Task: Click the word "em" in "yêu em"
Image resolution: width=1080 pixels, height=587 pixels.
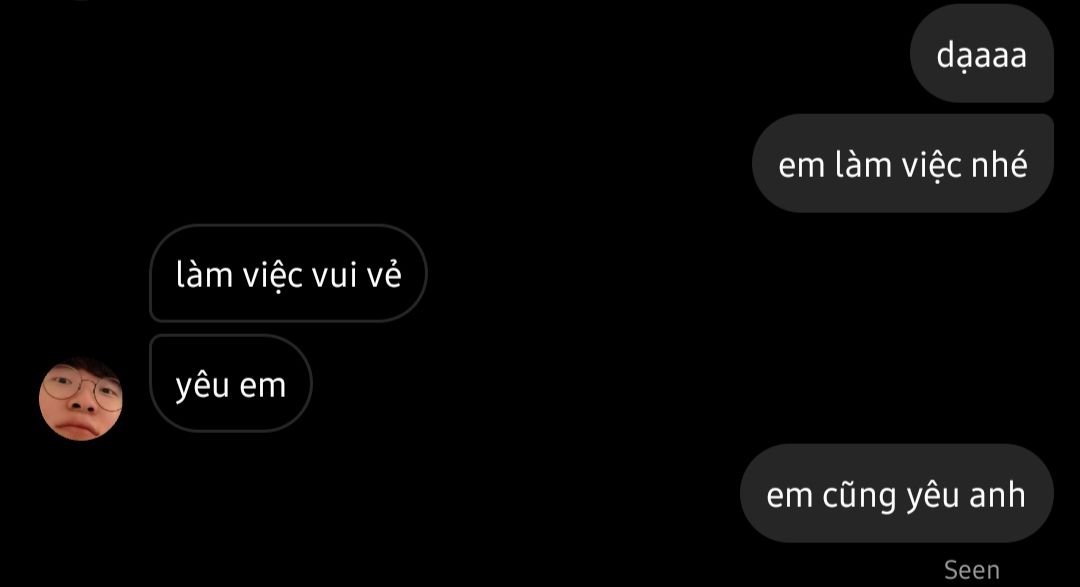Action: [x=262, y=386]
